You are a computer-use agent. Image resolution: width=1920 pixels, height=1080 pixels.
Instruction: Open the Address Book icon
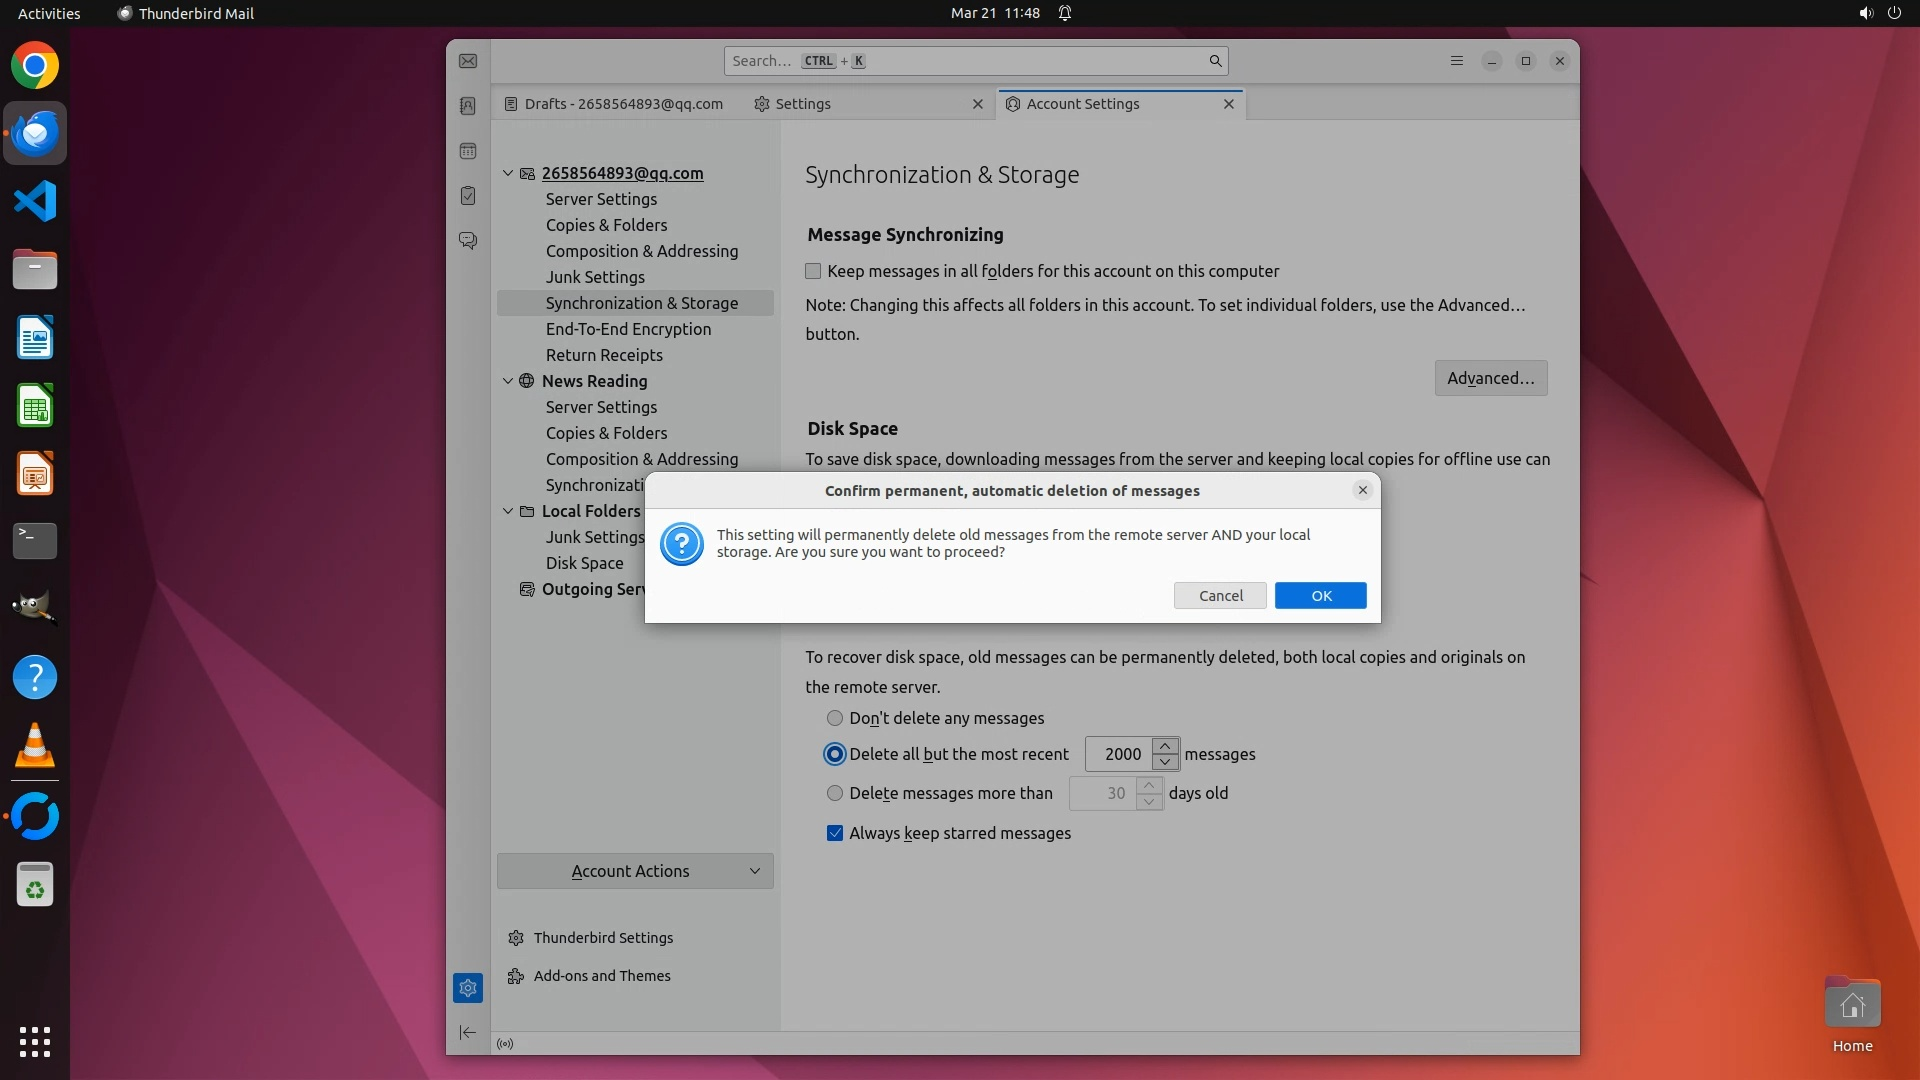pos(468,106)
